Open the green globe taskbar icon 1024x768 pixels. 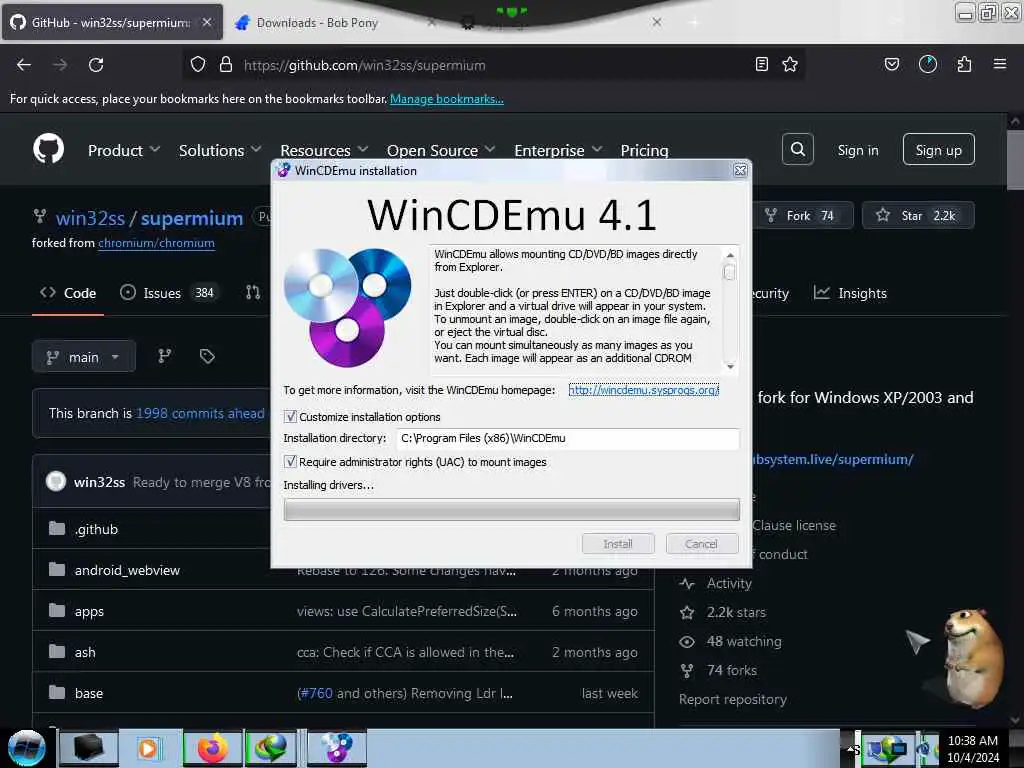click(272, 748)
